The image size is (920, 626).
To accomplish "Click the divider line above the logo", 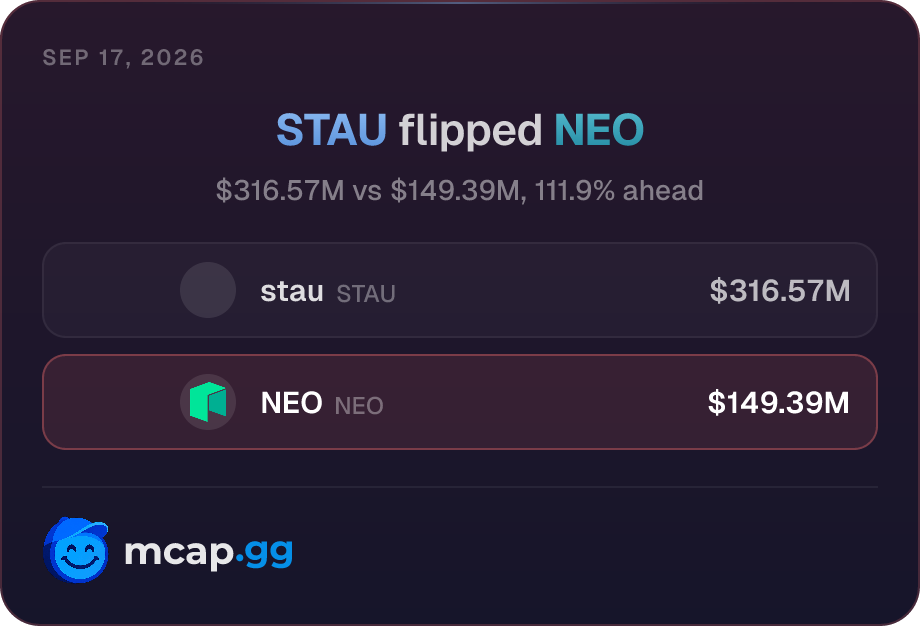I will [x=460, y=487].
